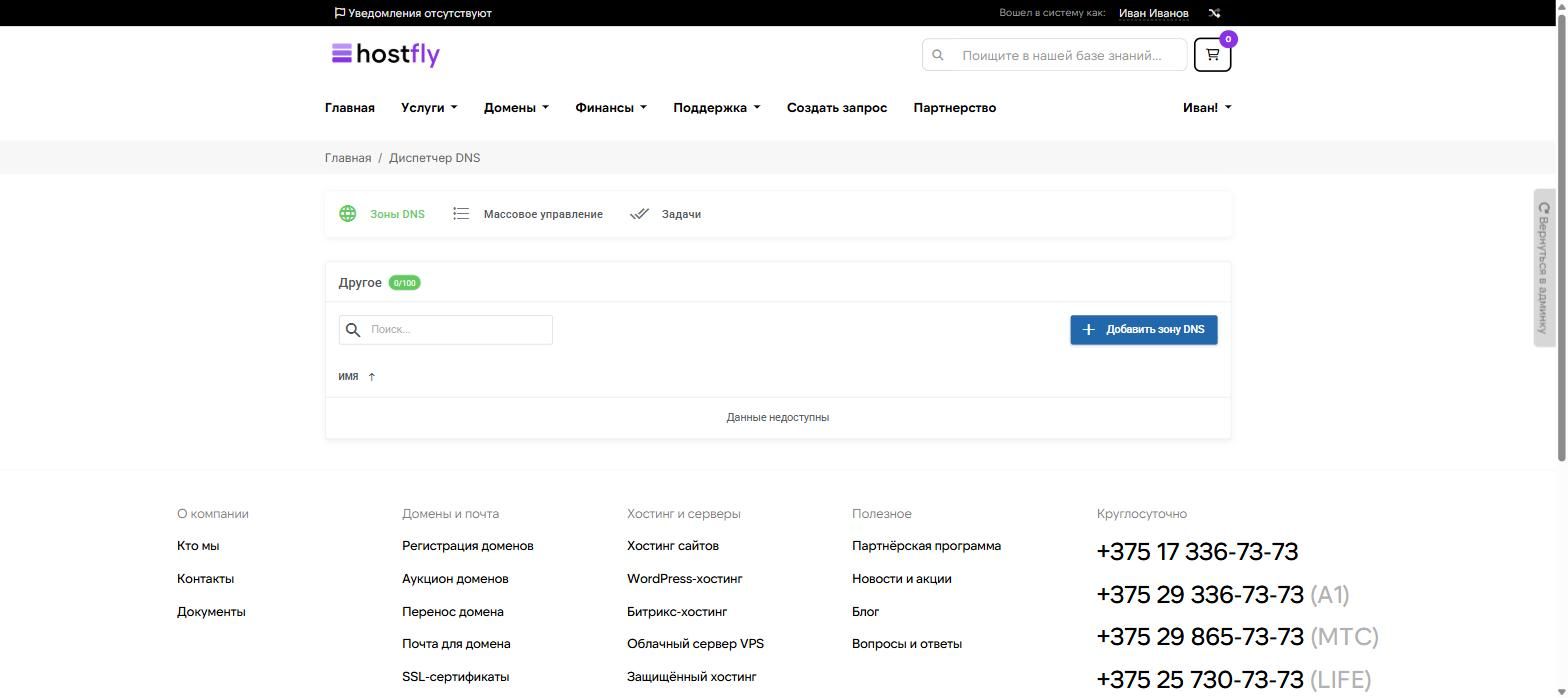Screen dimensions: 1568x698
Task: Expand the Финансы dropdown menu
Action: (x=611, y=108)
